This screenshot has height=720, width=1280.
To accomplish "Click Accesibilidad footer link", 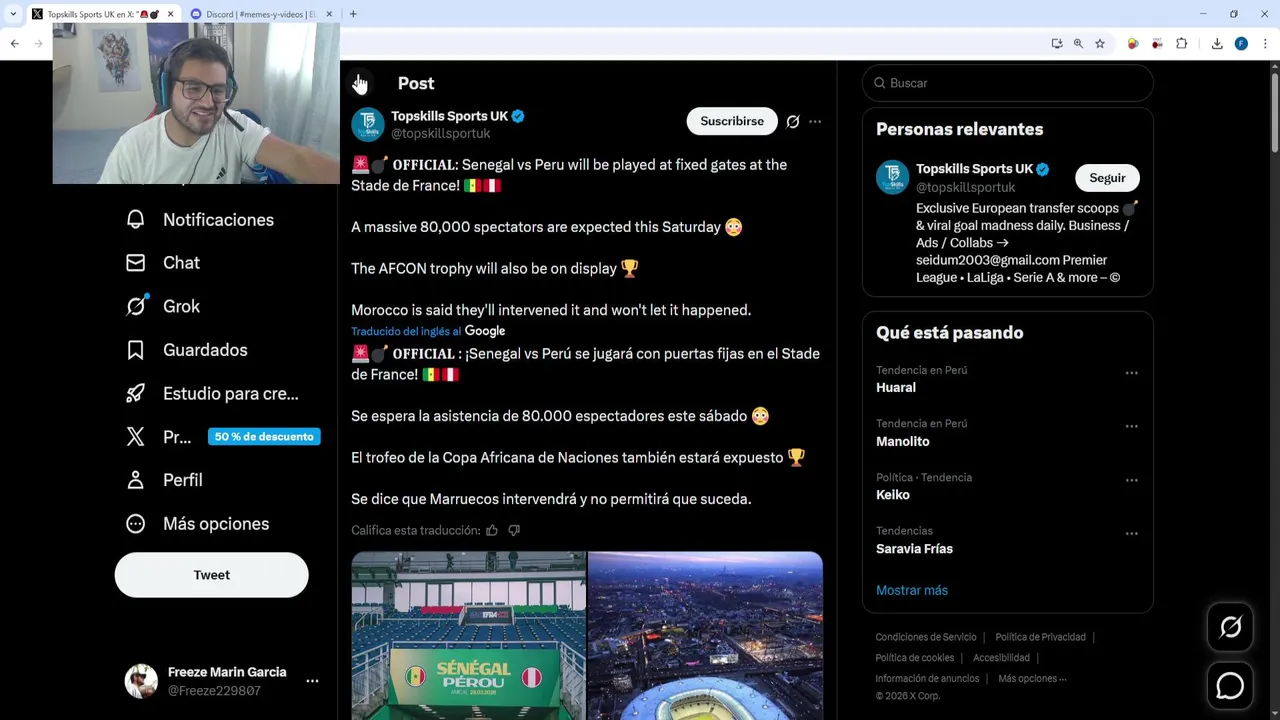I will click(x=1001, y=658).
